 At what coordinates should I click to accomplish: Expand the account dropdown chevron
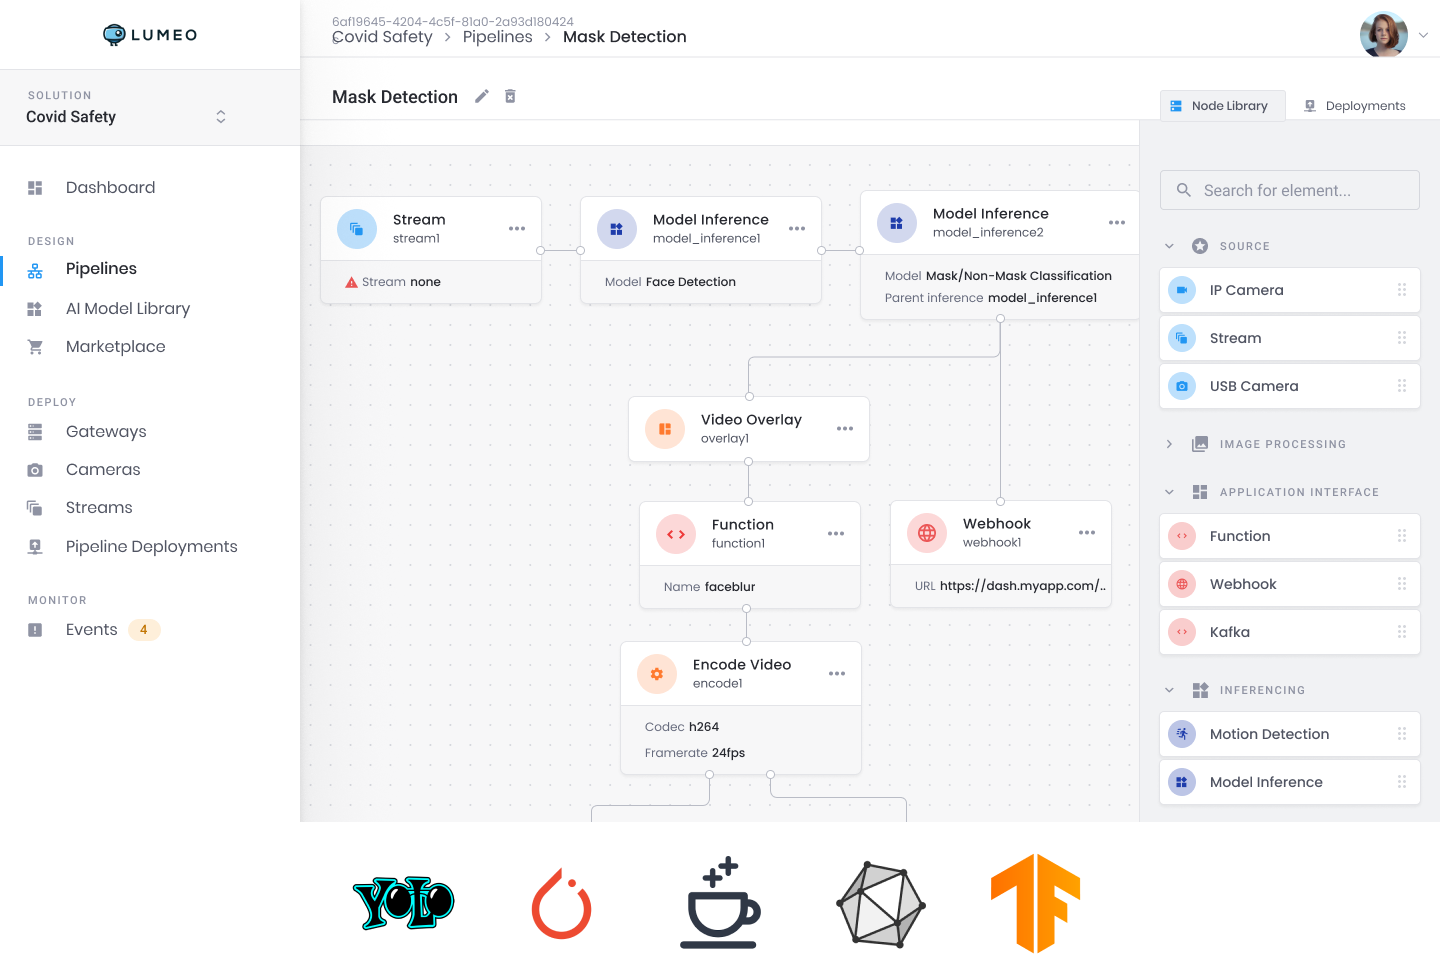point(1423,35)
